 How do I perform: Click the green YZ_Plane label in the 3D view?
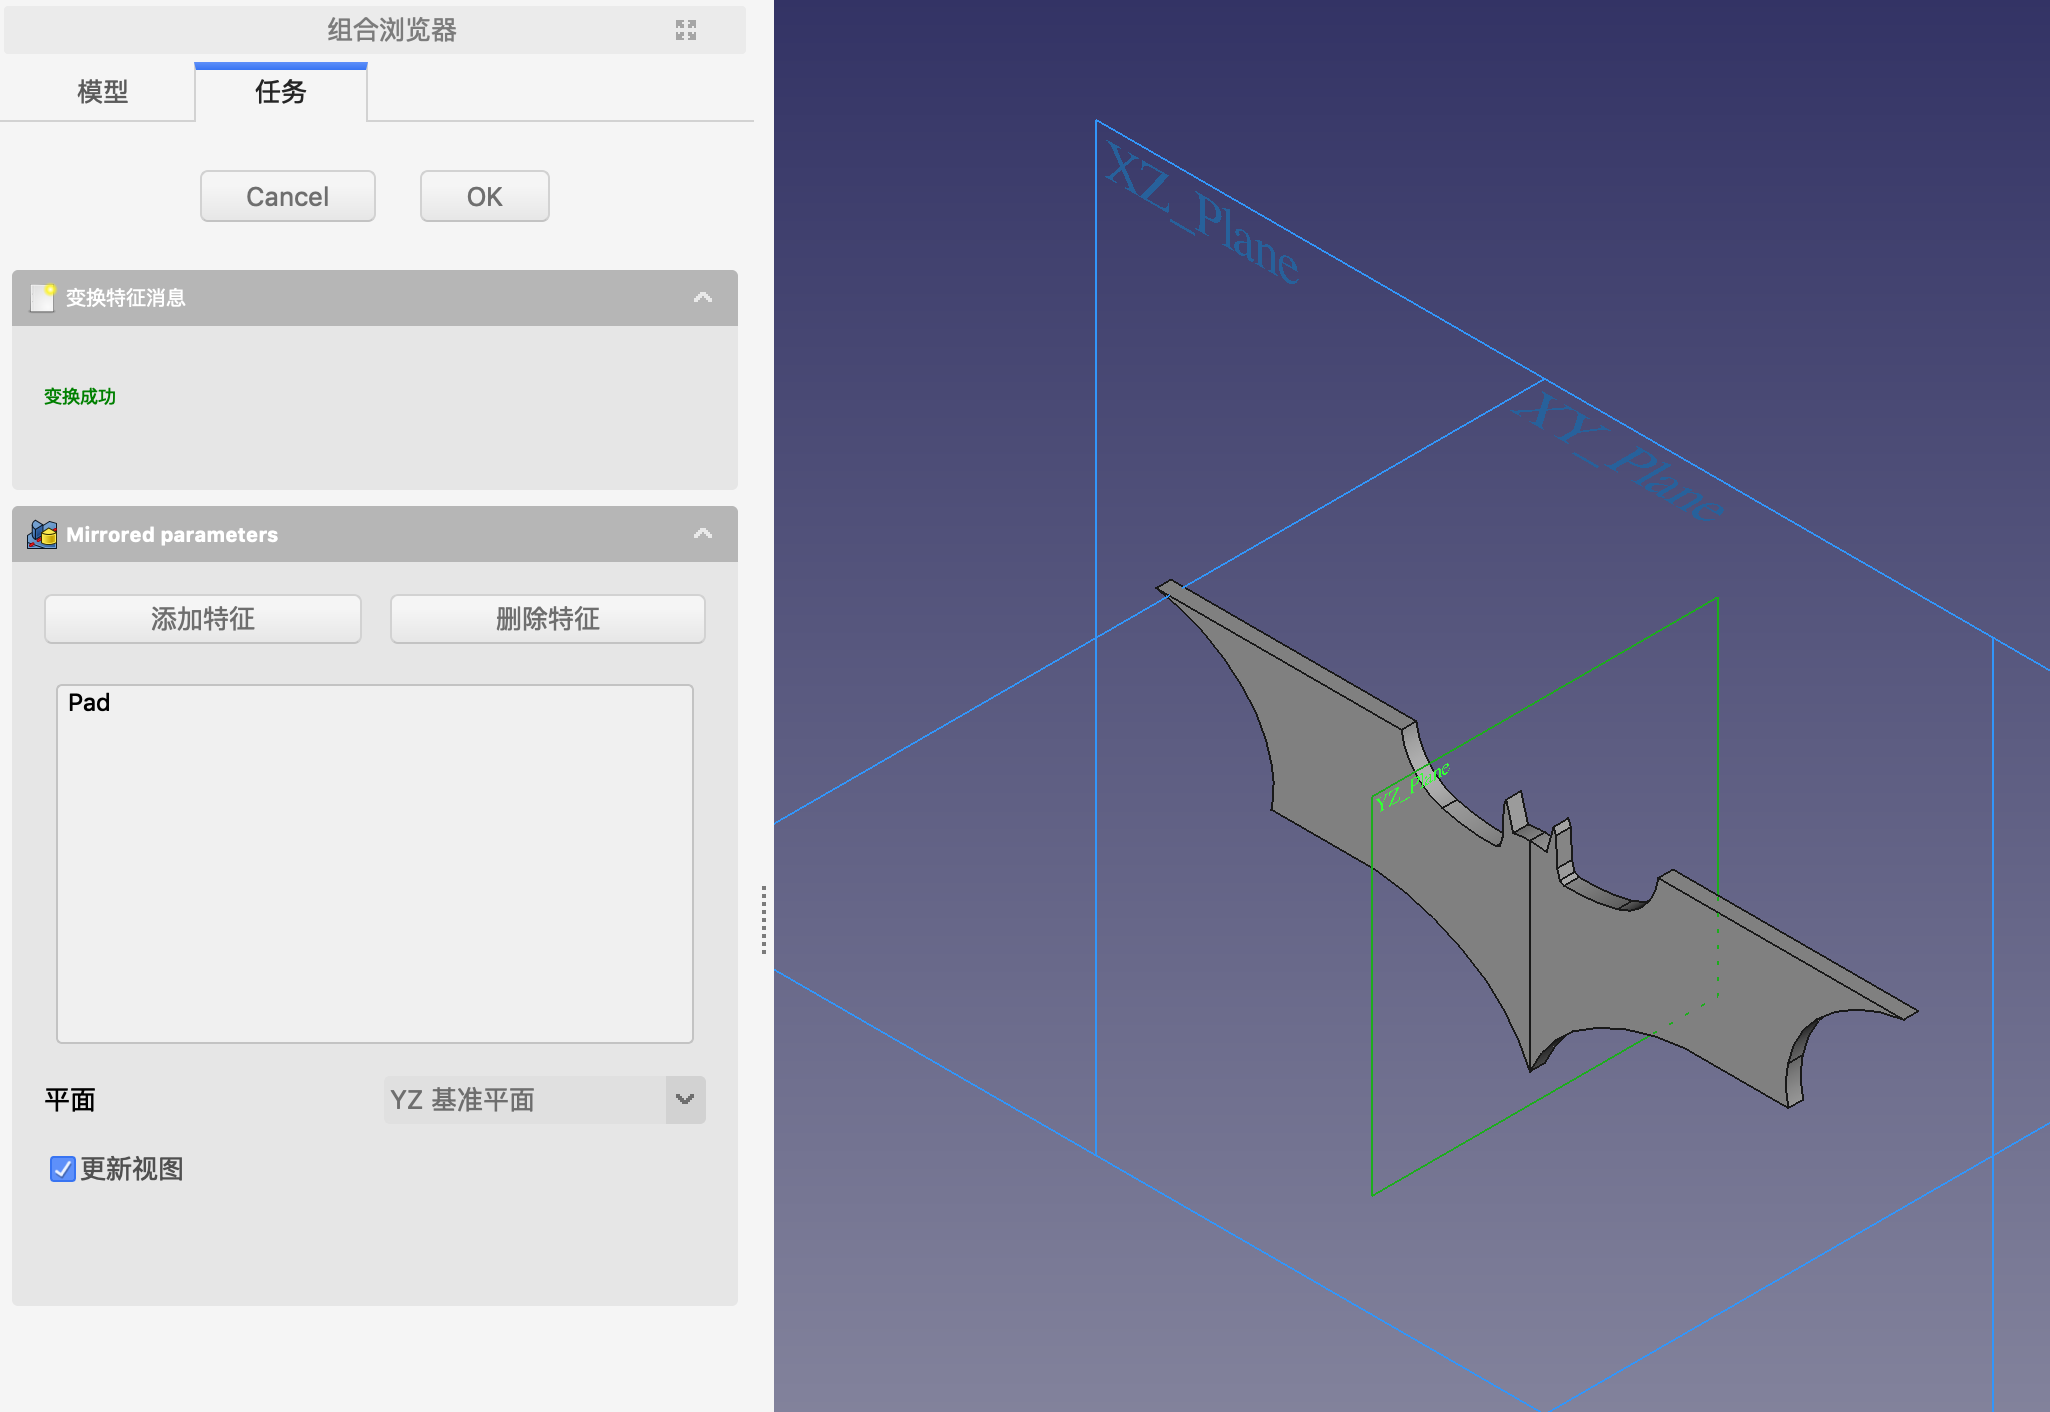1411,787
